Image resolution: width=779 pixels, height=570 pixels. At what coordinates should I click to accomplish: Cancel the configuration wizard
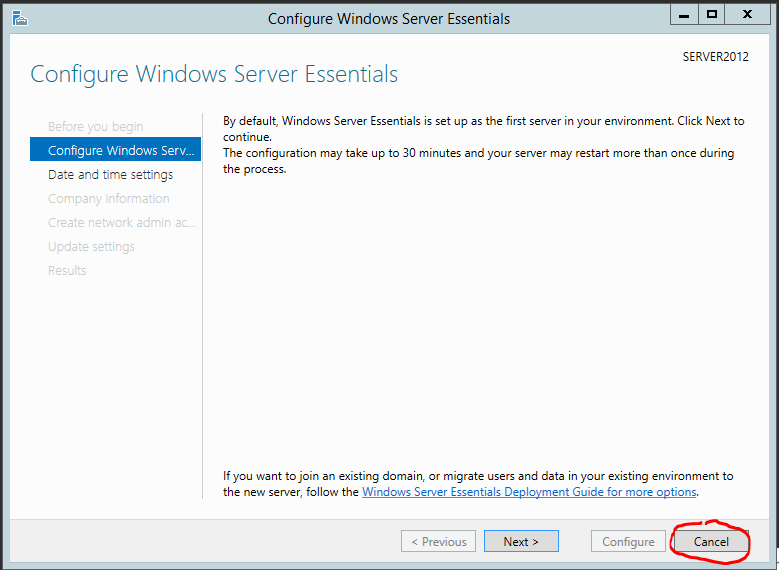point(711,541)
